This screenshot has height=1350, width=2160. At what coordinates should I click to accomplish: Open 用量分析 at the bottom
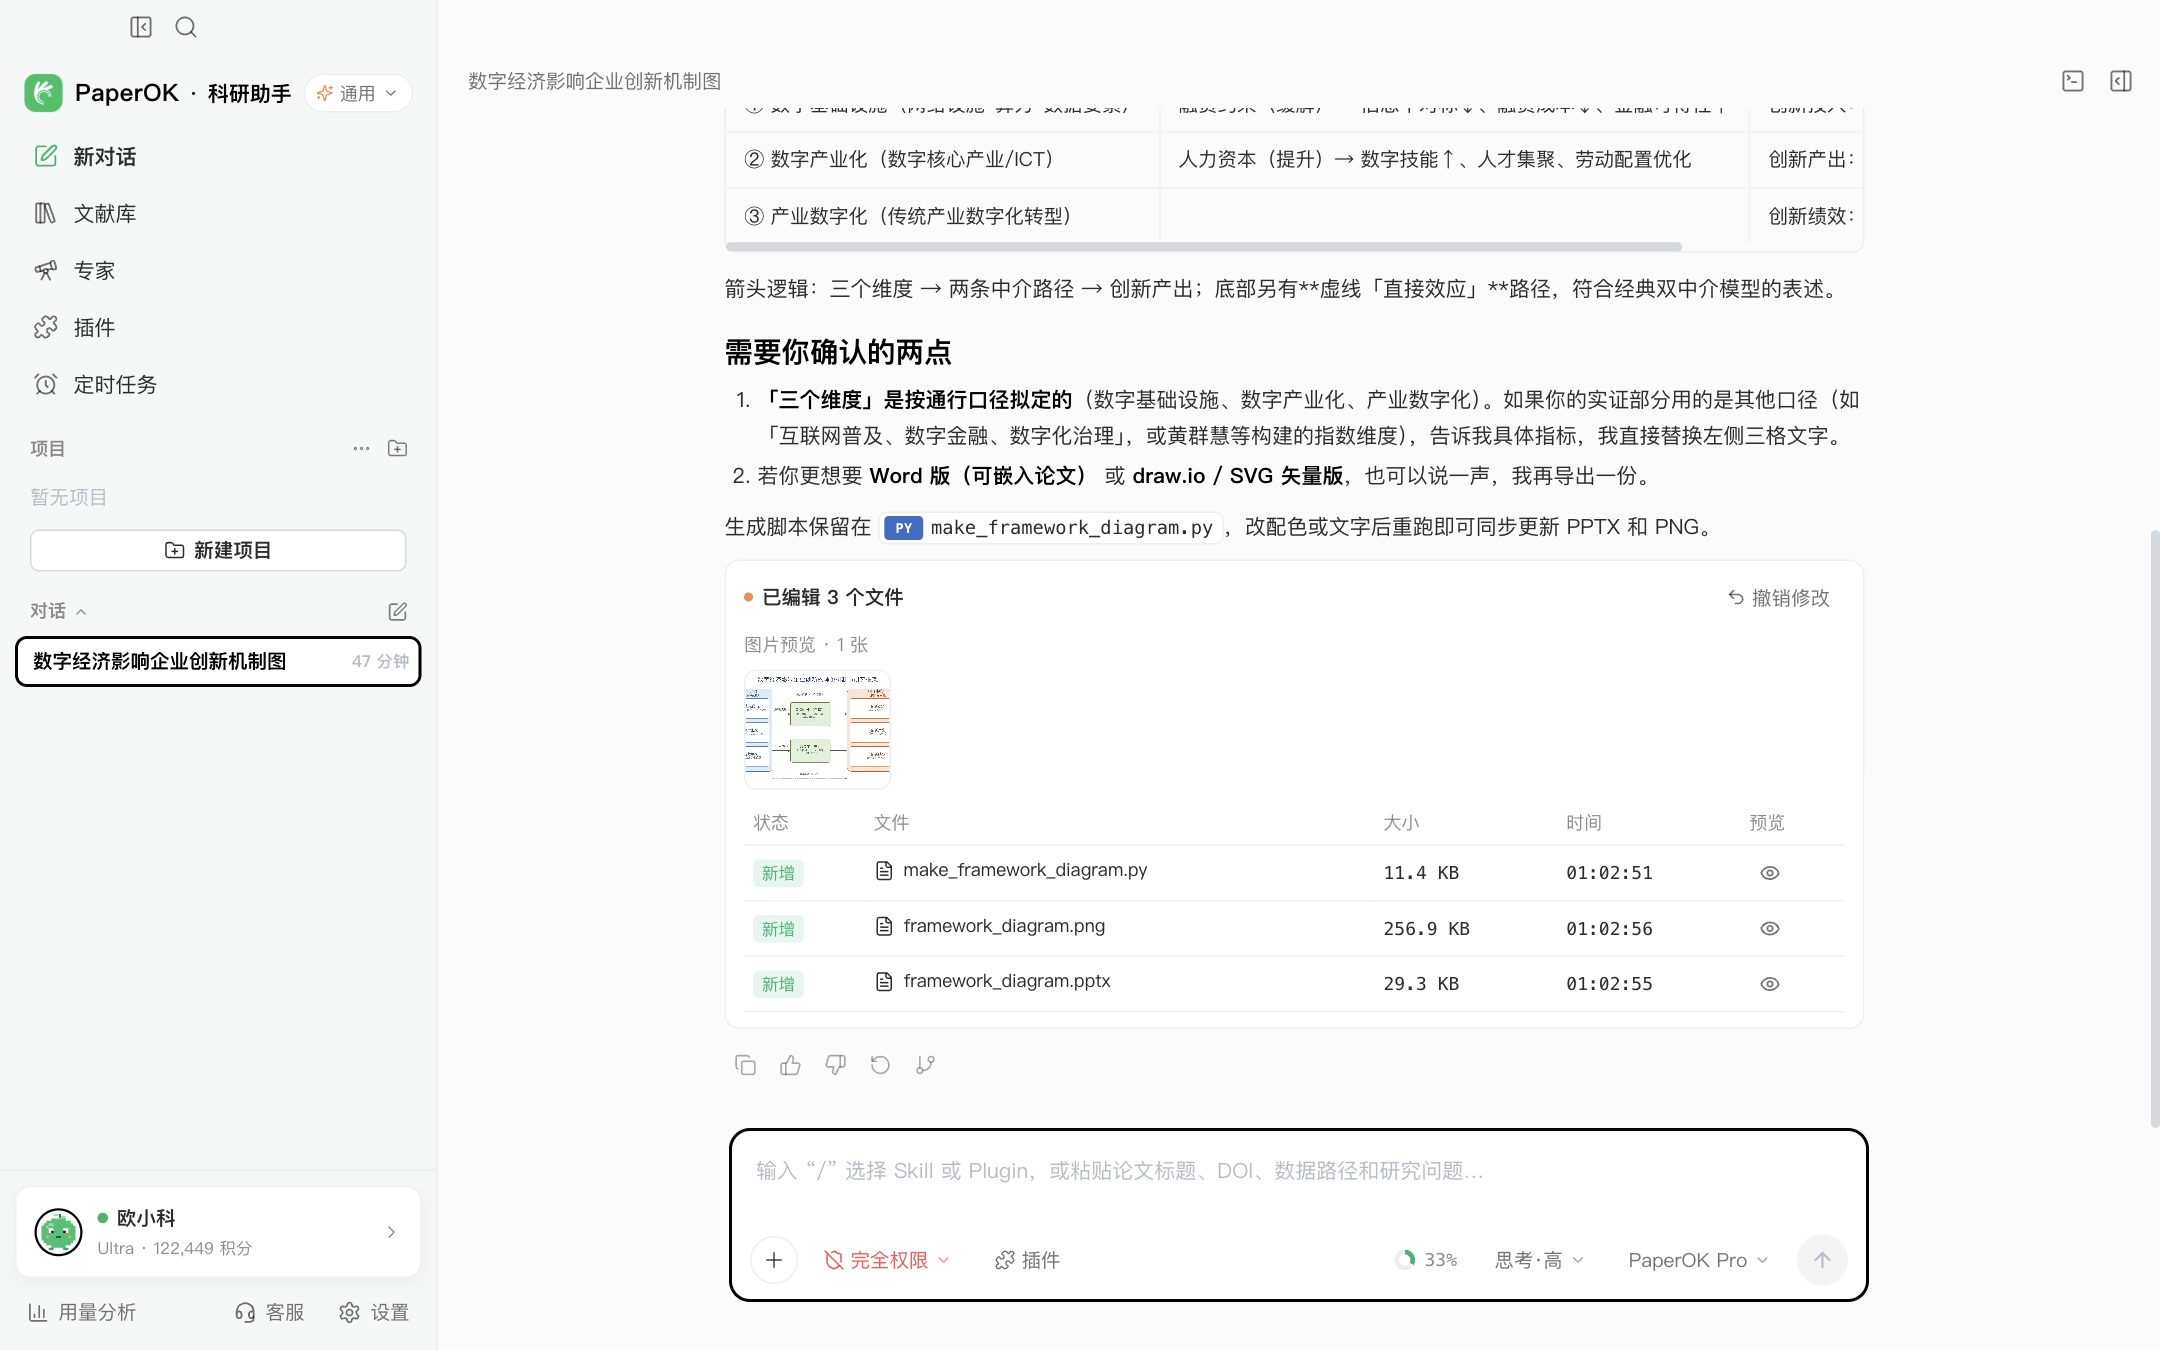[82, 1312]
